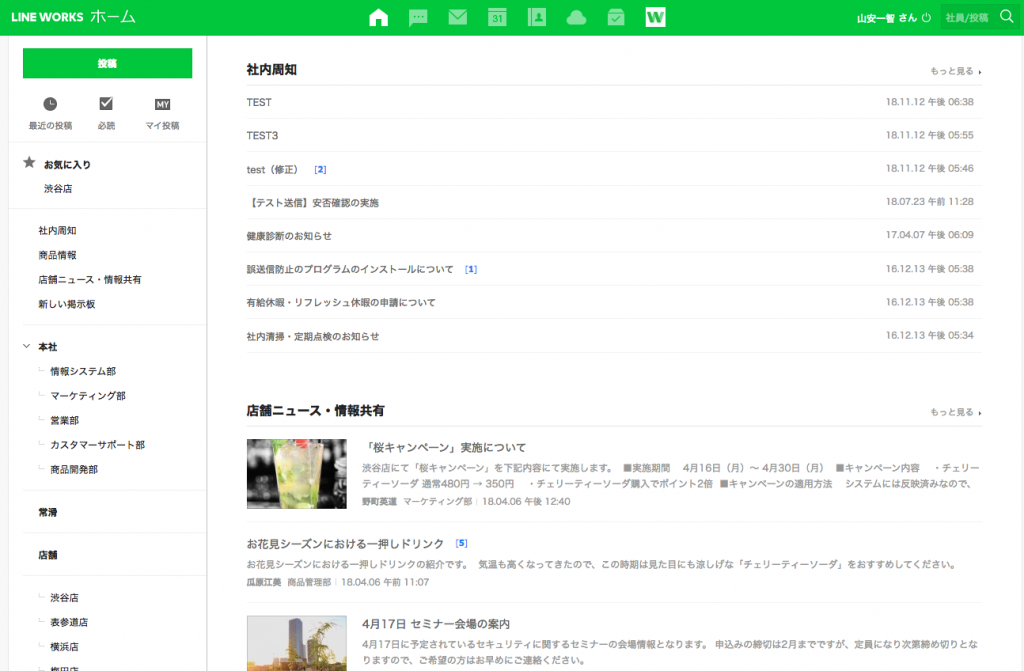The image size is (1024, 671).
Task: Select マーケティング部 in sidebar tree
Action: coord(88,396)
